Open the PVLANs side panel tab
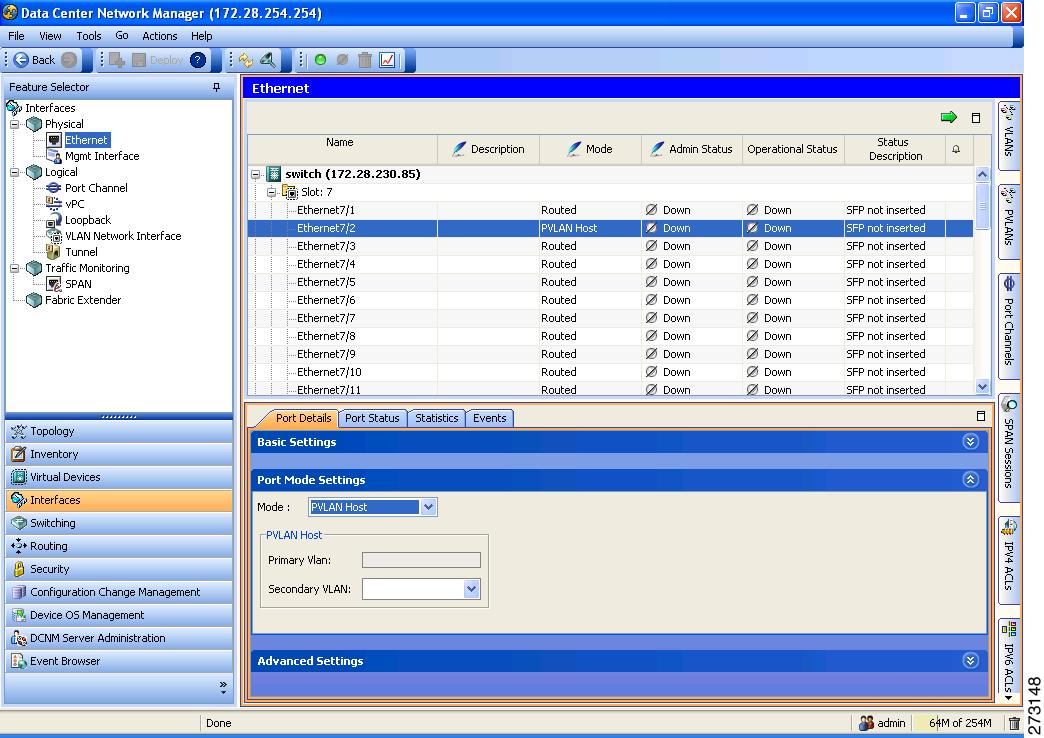1044x738 pixels. coord(1009,222)
